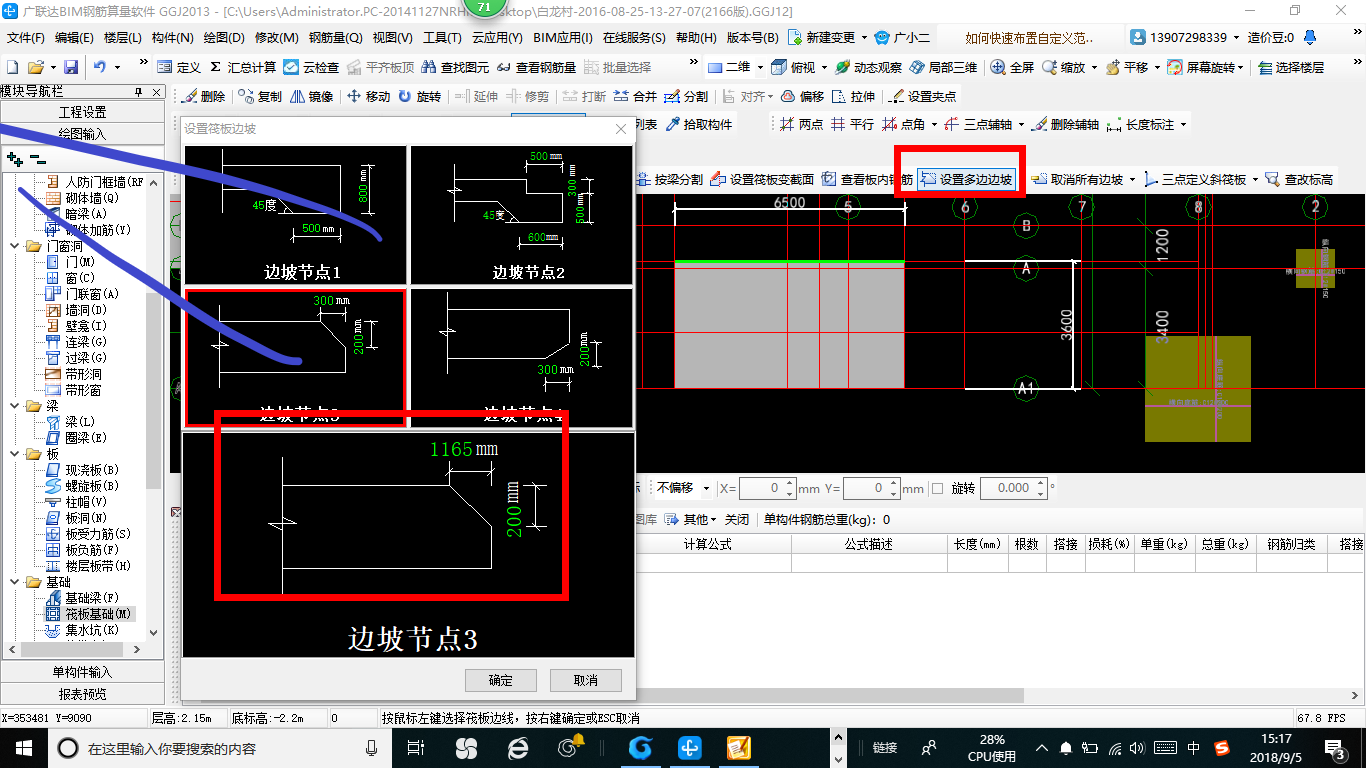Open the 构件(N) menu

(172, 38)
